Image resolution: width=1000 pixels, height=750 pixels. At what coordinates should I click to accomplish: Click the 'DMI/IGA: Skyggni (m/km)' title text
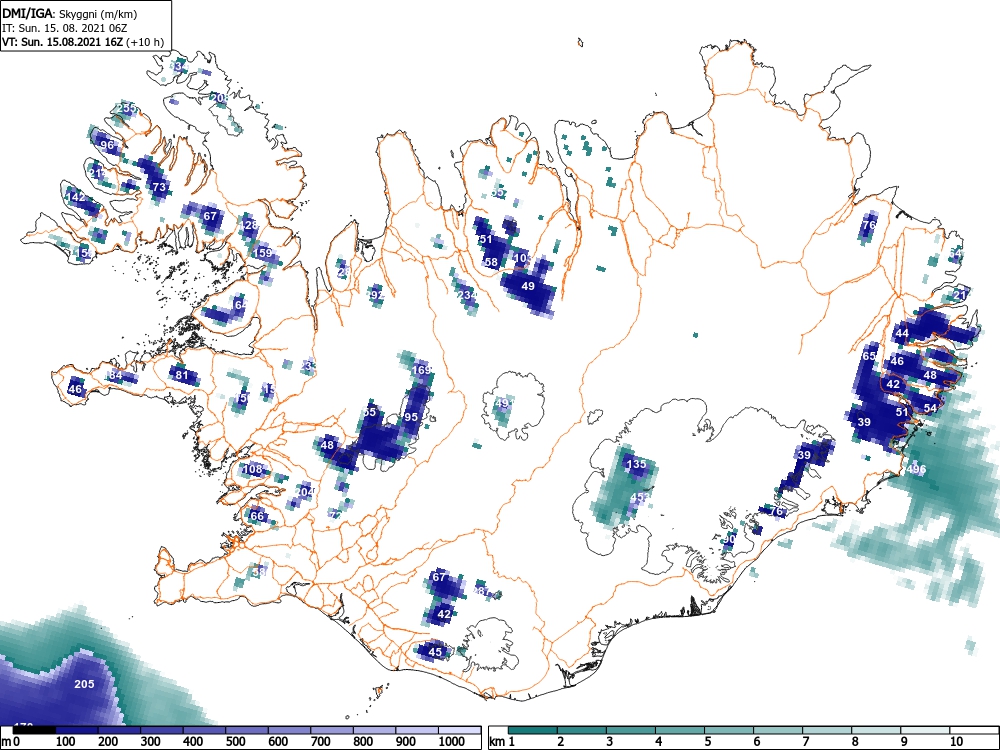pyautogui.click(x=70, y=13)
